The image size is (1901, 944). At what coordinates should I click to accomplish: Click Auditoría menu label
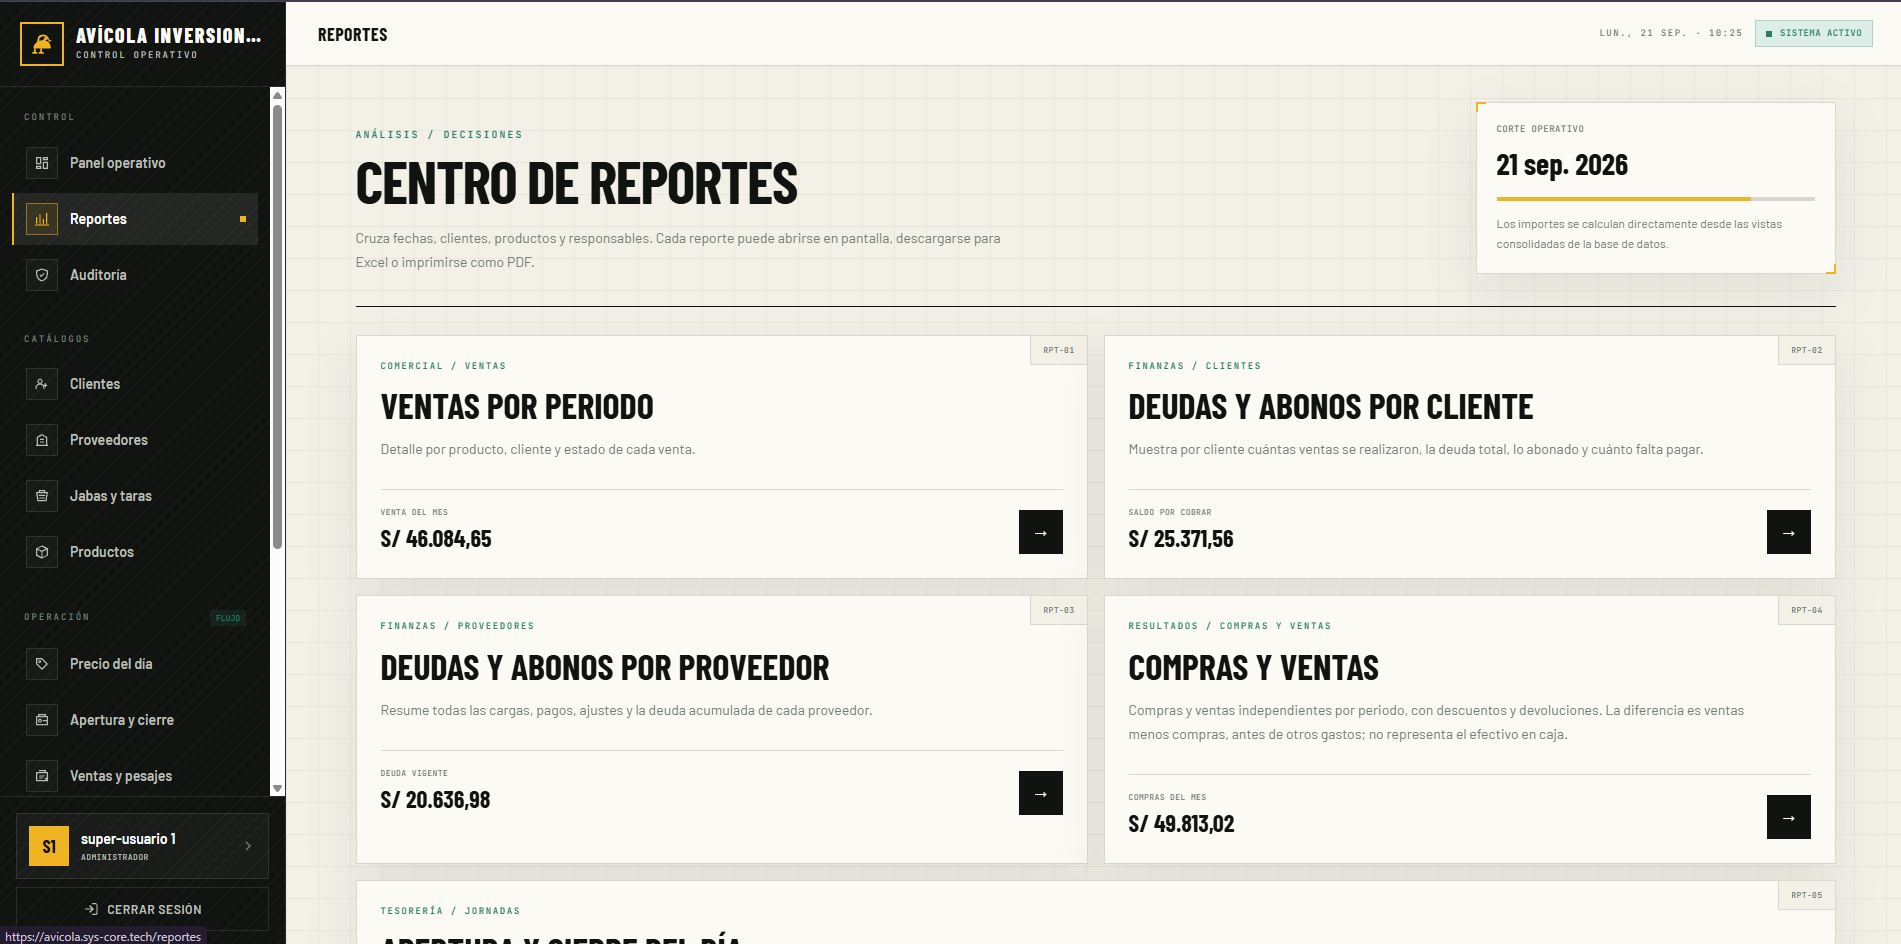click(x=98, y=275)
